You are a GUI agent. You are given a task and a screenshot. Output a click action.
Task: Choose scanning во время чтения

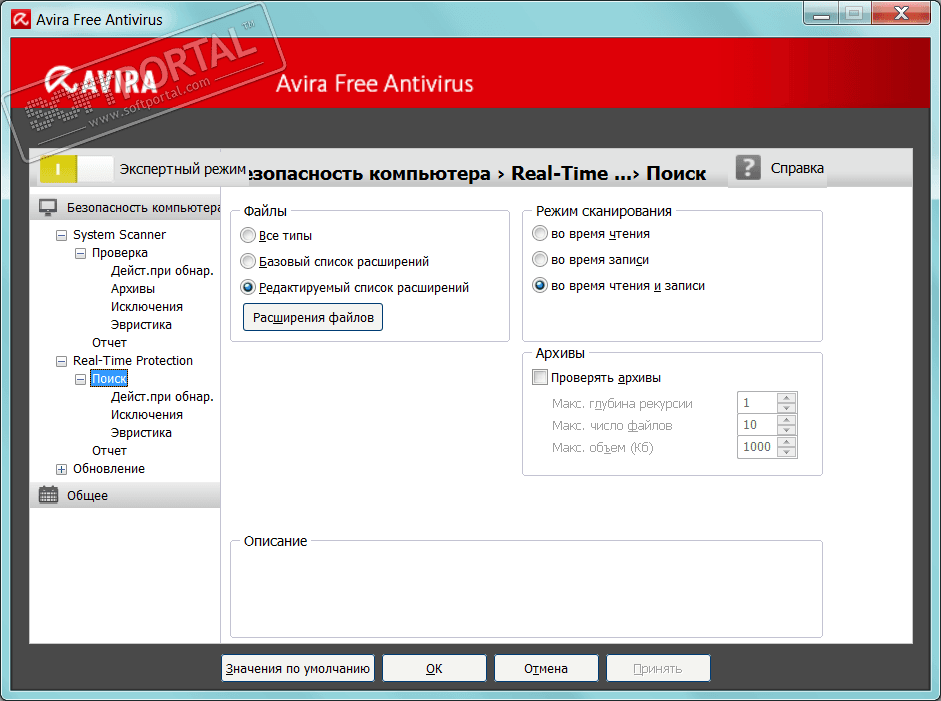(540, 233)
